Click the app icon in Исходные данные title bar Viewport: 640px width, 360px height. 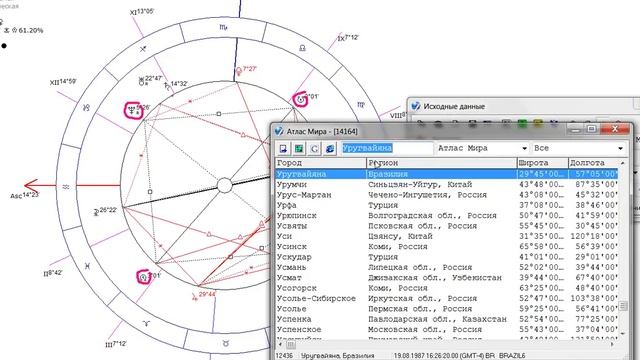[x=416, y=106]
